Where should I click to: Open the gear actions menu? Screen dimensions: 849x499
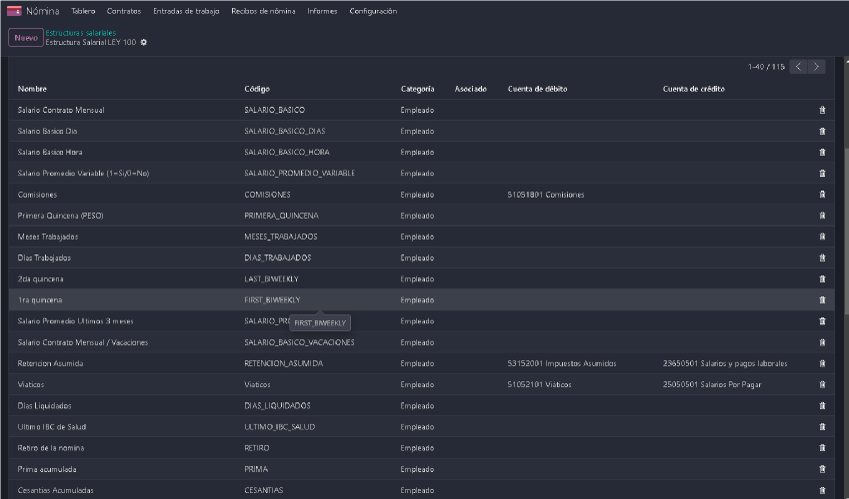(x=143, y=42)
